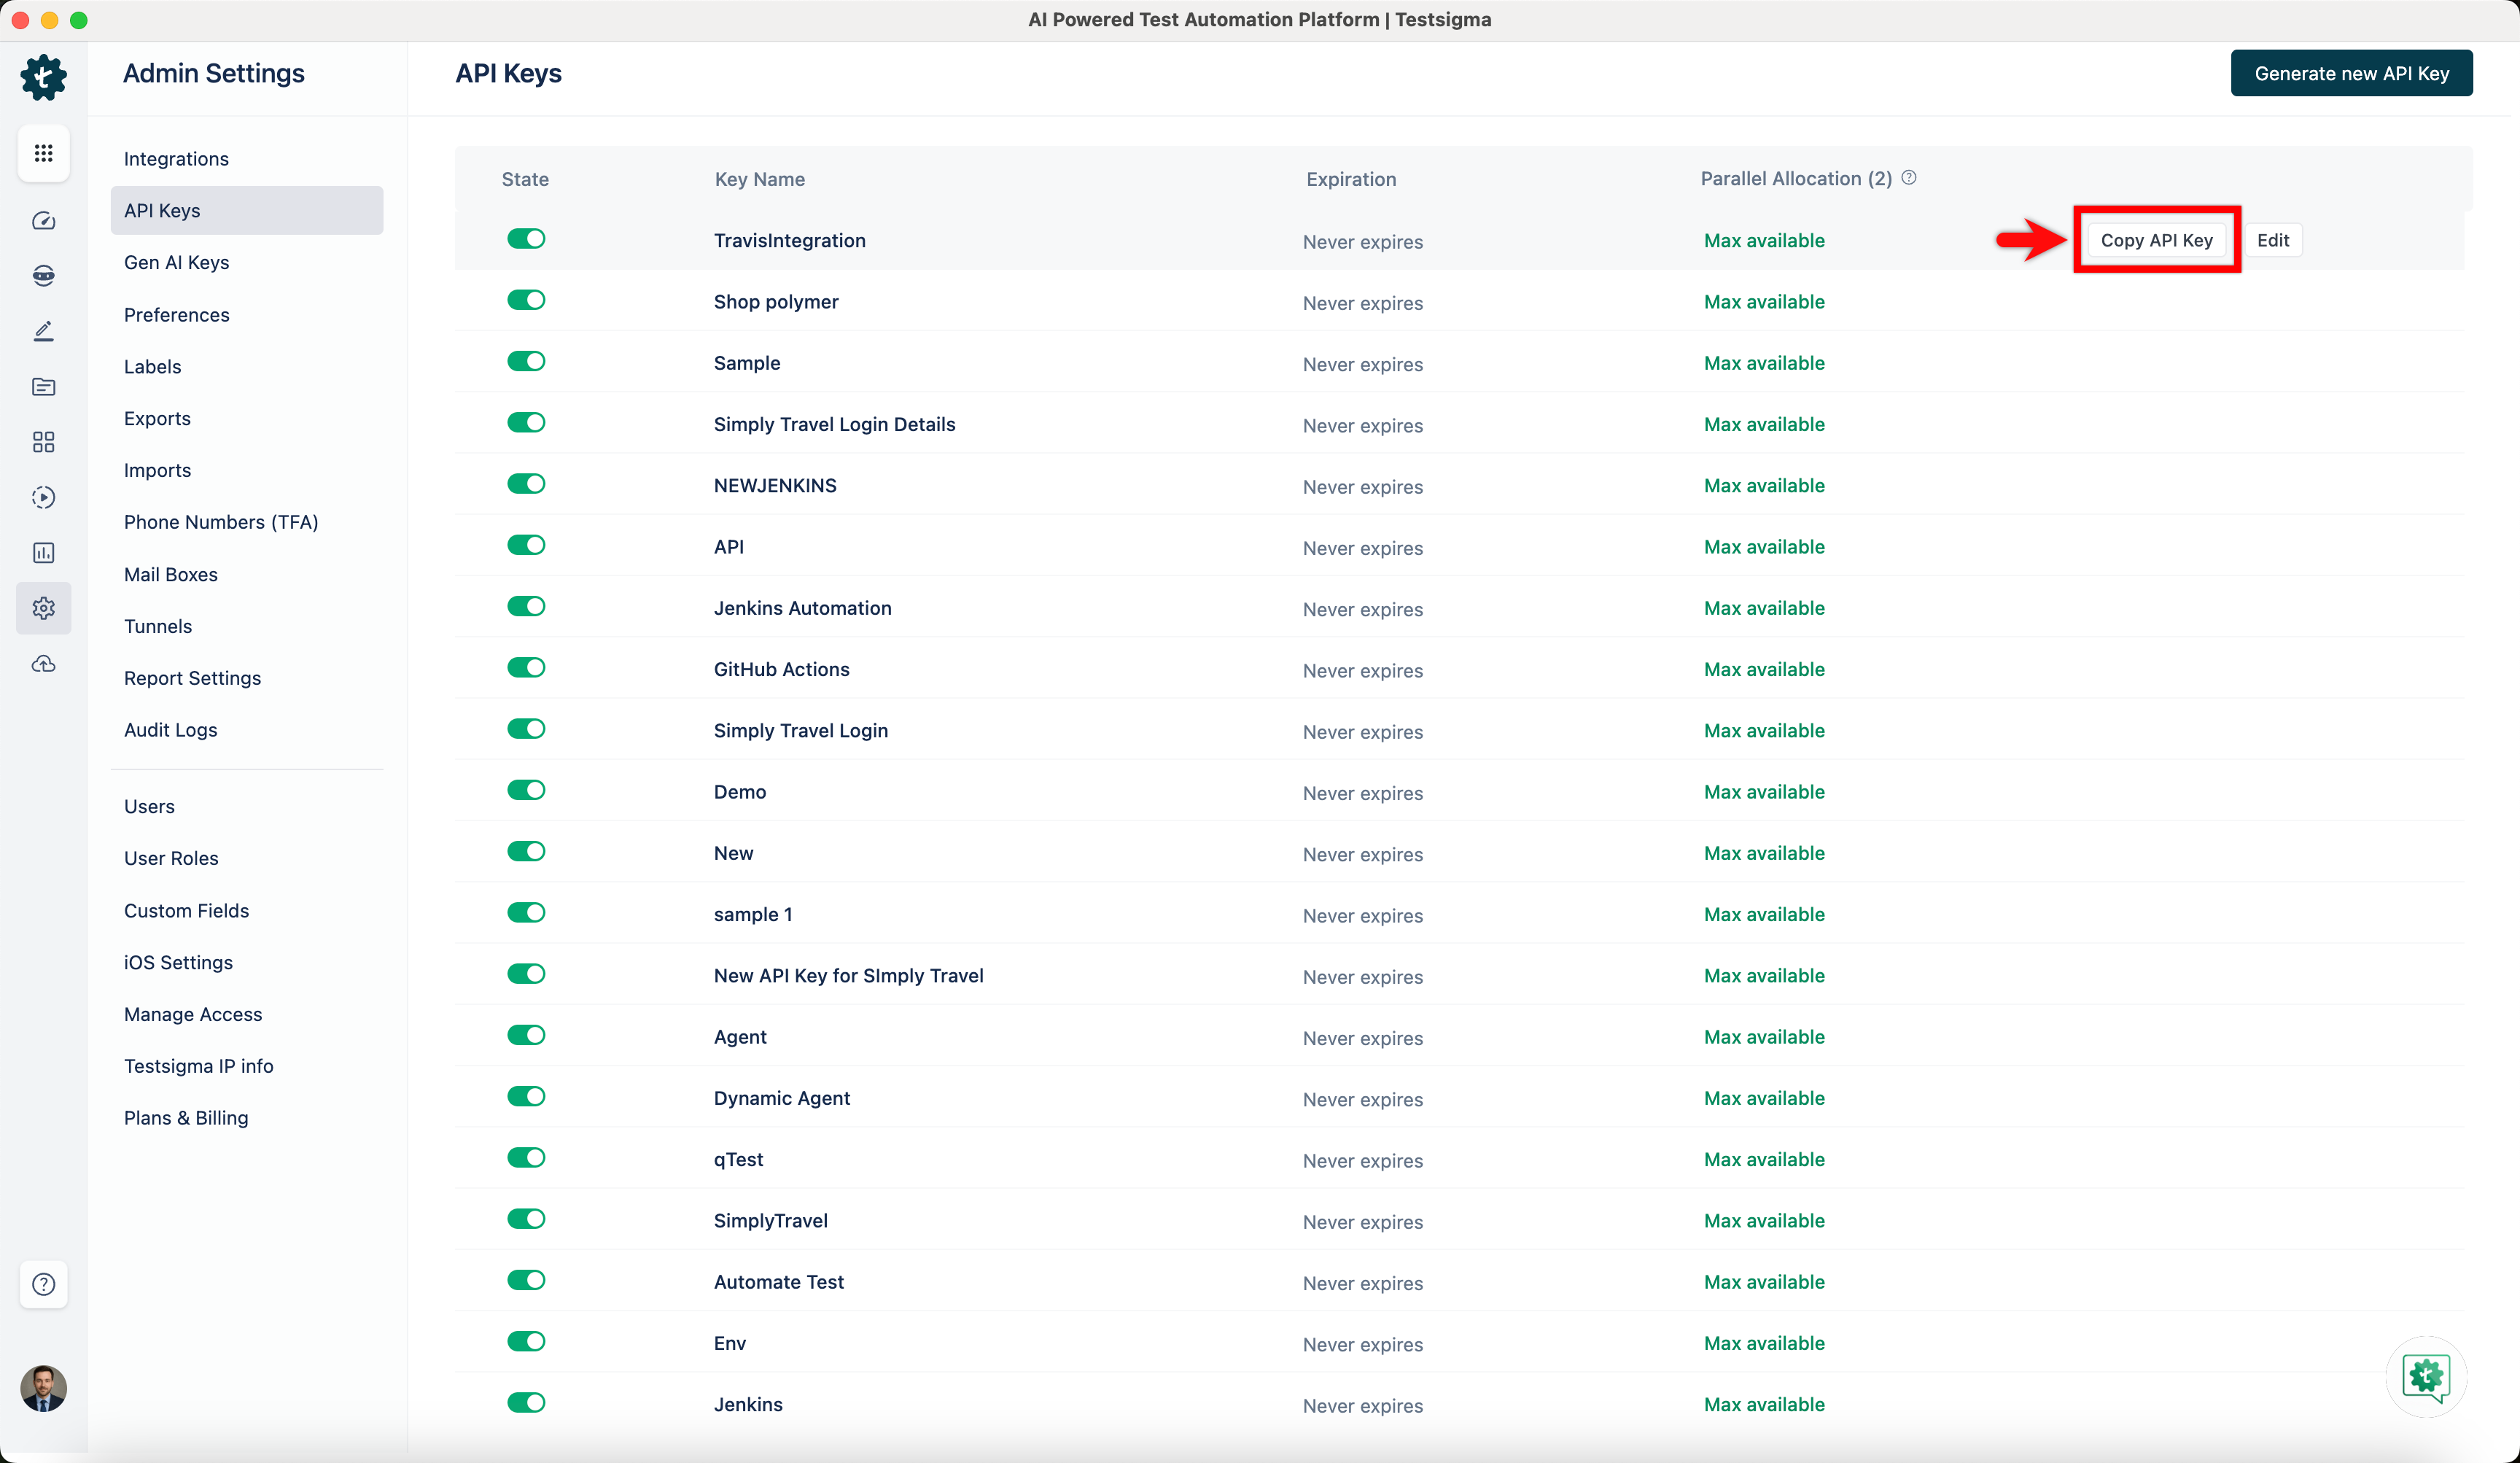Open the chat widget icon bottom right
The width and height of the screenshot is (2520, 1463).
[2426, 1377]
